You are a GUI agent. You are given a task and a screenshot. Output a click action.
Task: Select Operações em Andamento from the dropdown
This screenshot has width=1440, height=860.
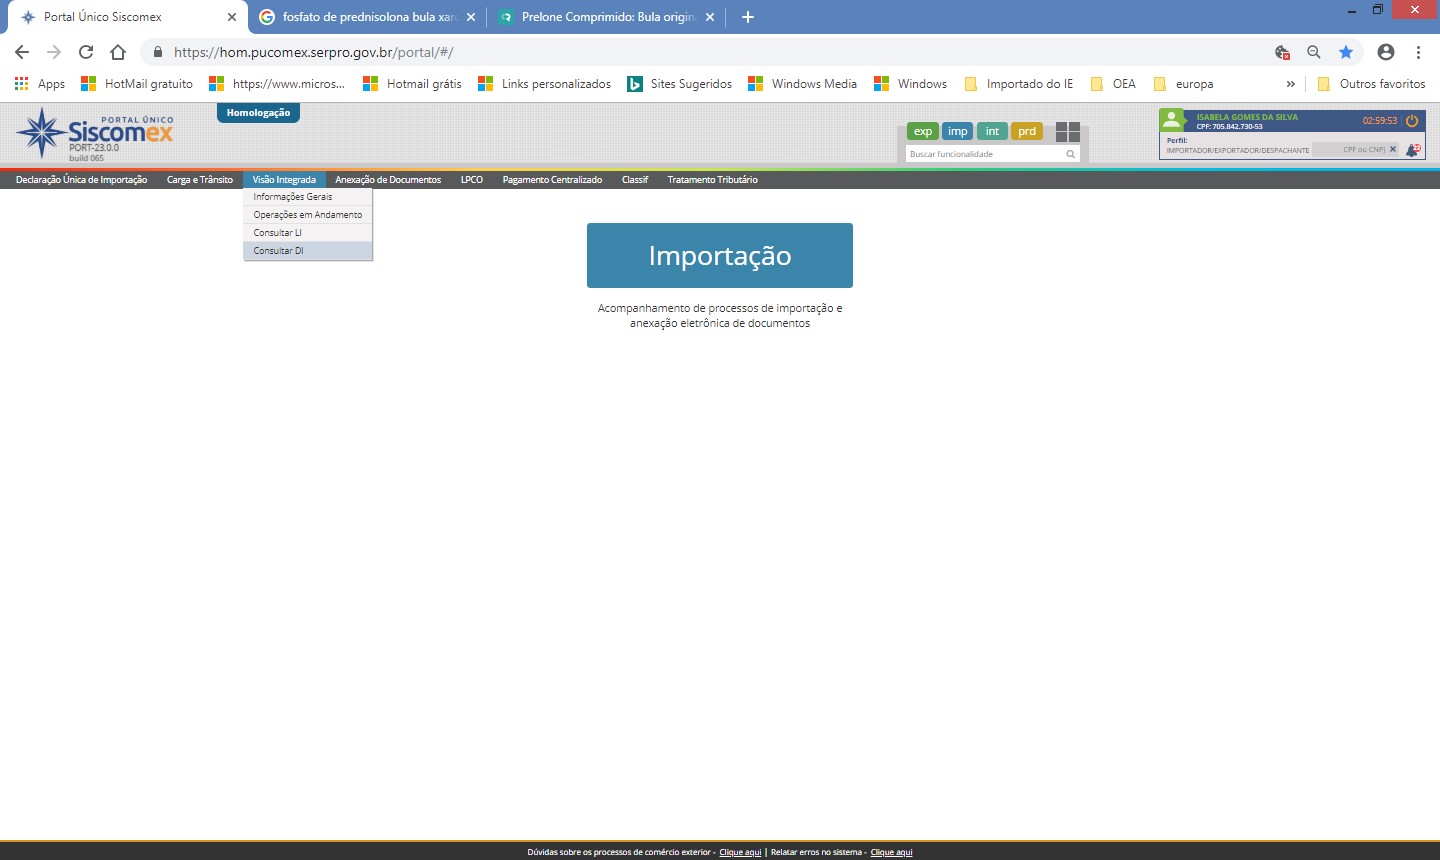tap(308, 215)
